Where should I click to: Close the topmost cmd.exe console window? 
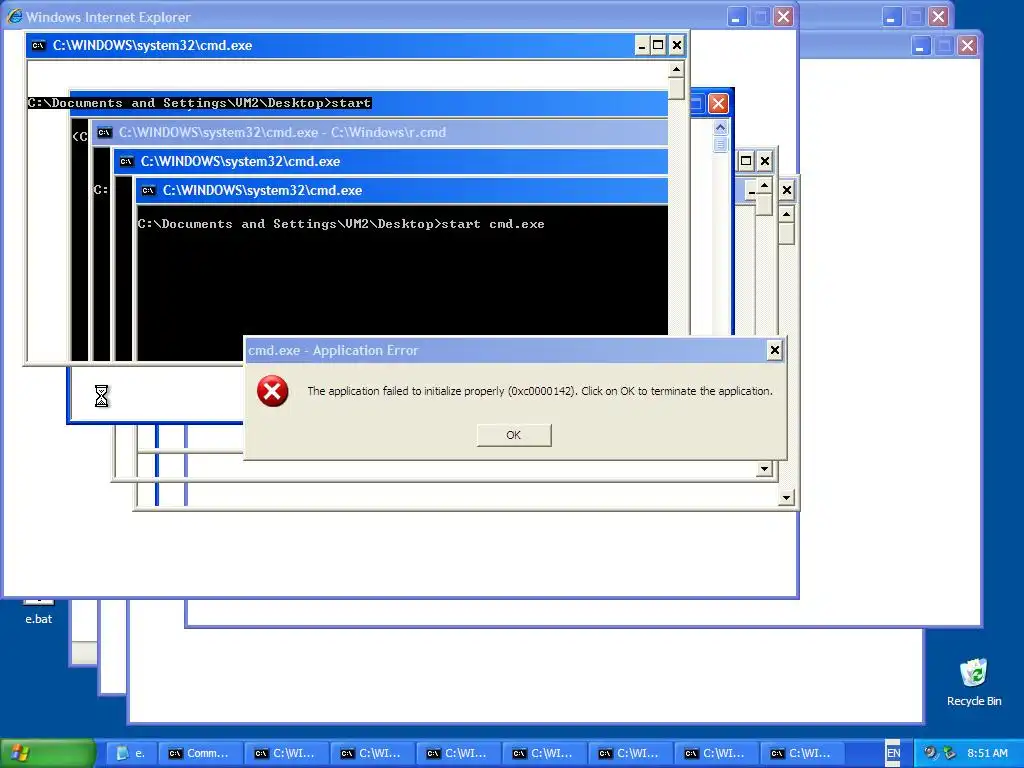(x=677, y=45)
